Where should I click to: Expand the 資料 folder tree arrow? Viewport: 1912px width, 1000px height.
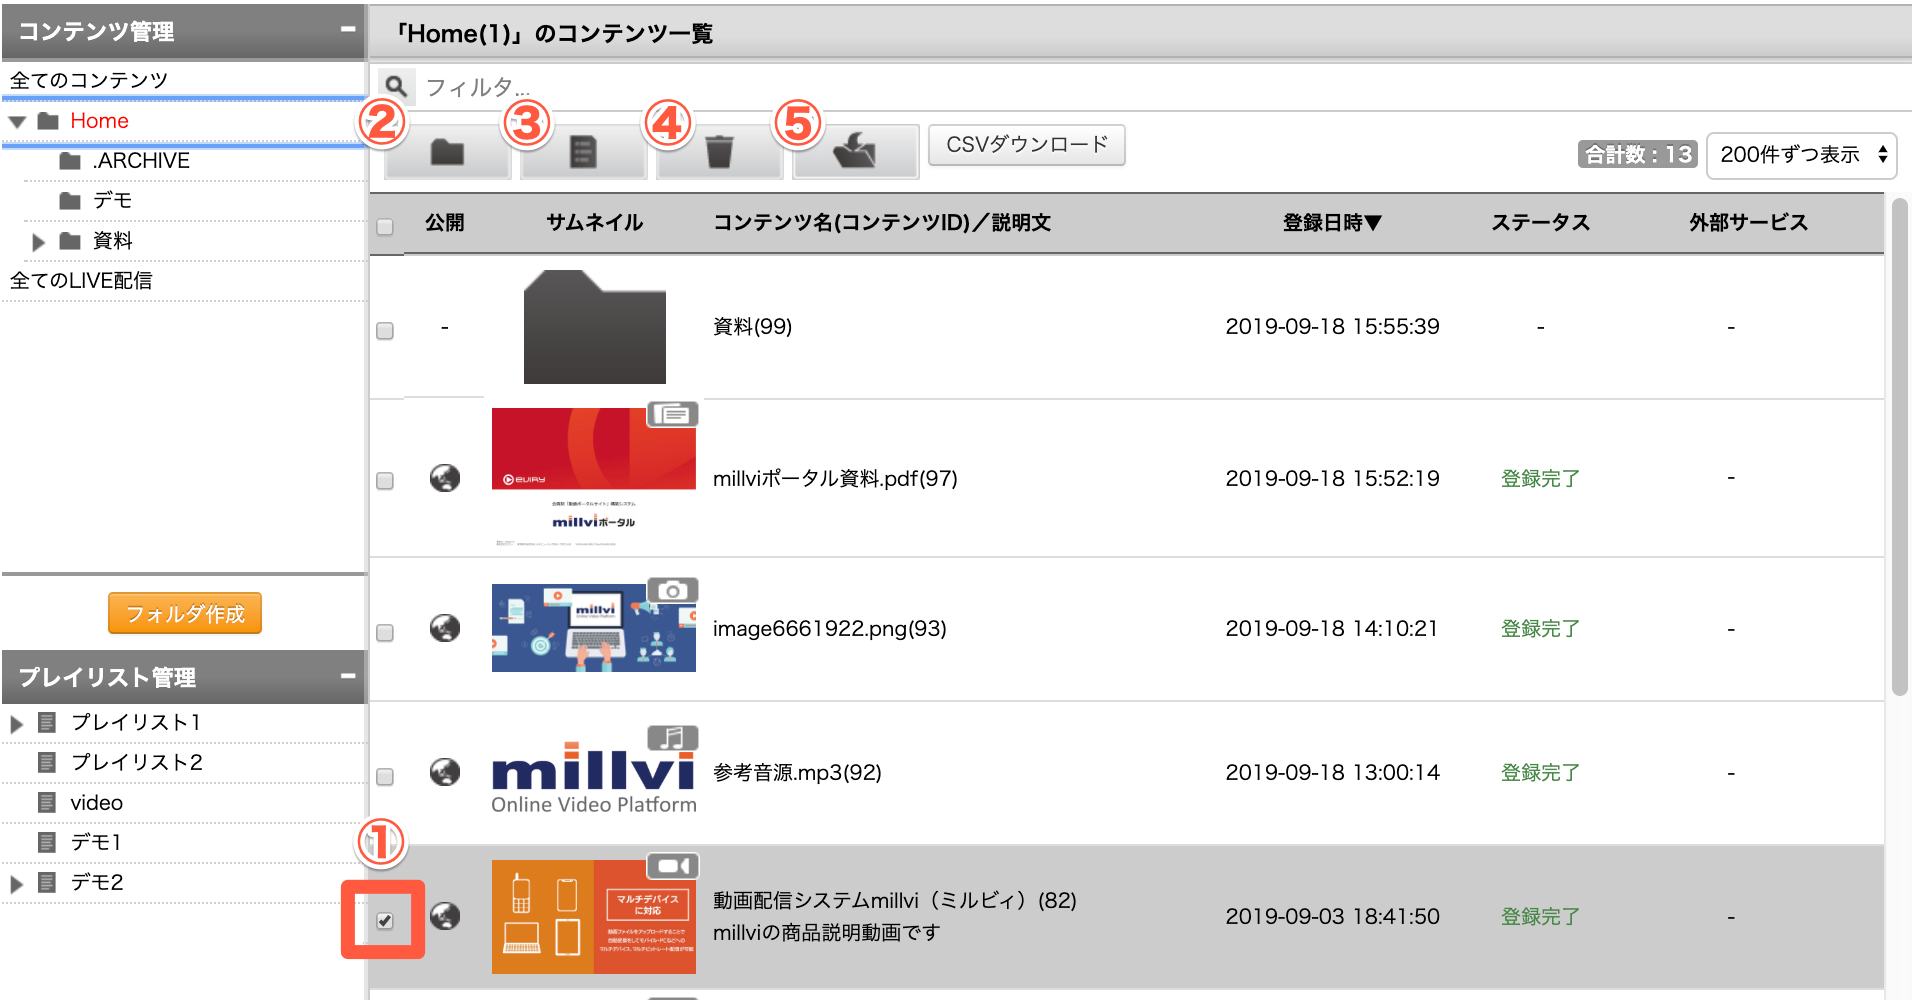pos(38,242)
